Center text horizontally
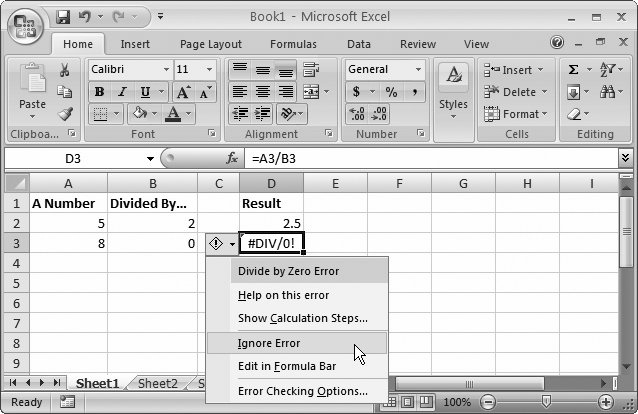Viewport: 638px width, 414px height. pyautogui.click(x=263, y=92)
